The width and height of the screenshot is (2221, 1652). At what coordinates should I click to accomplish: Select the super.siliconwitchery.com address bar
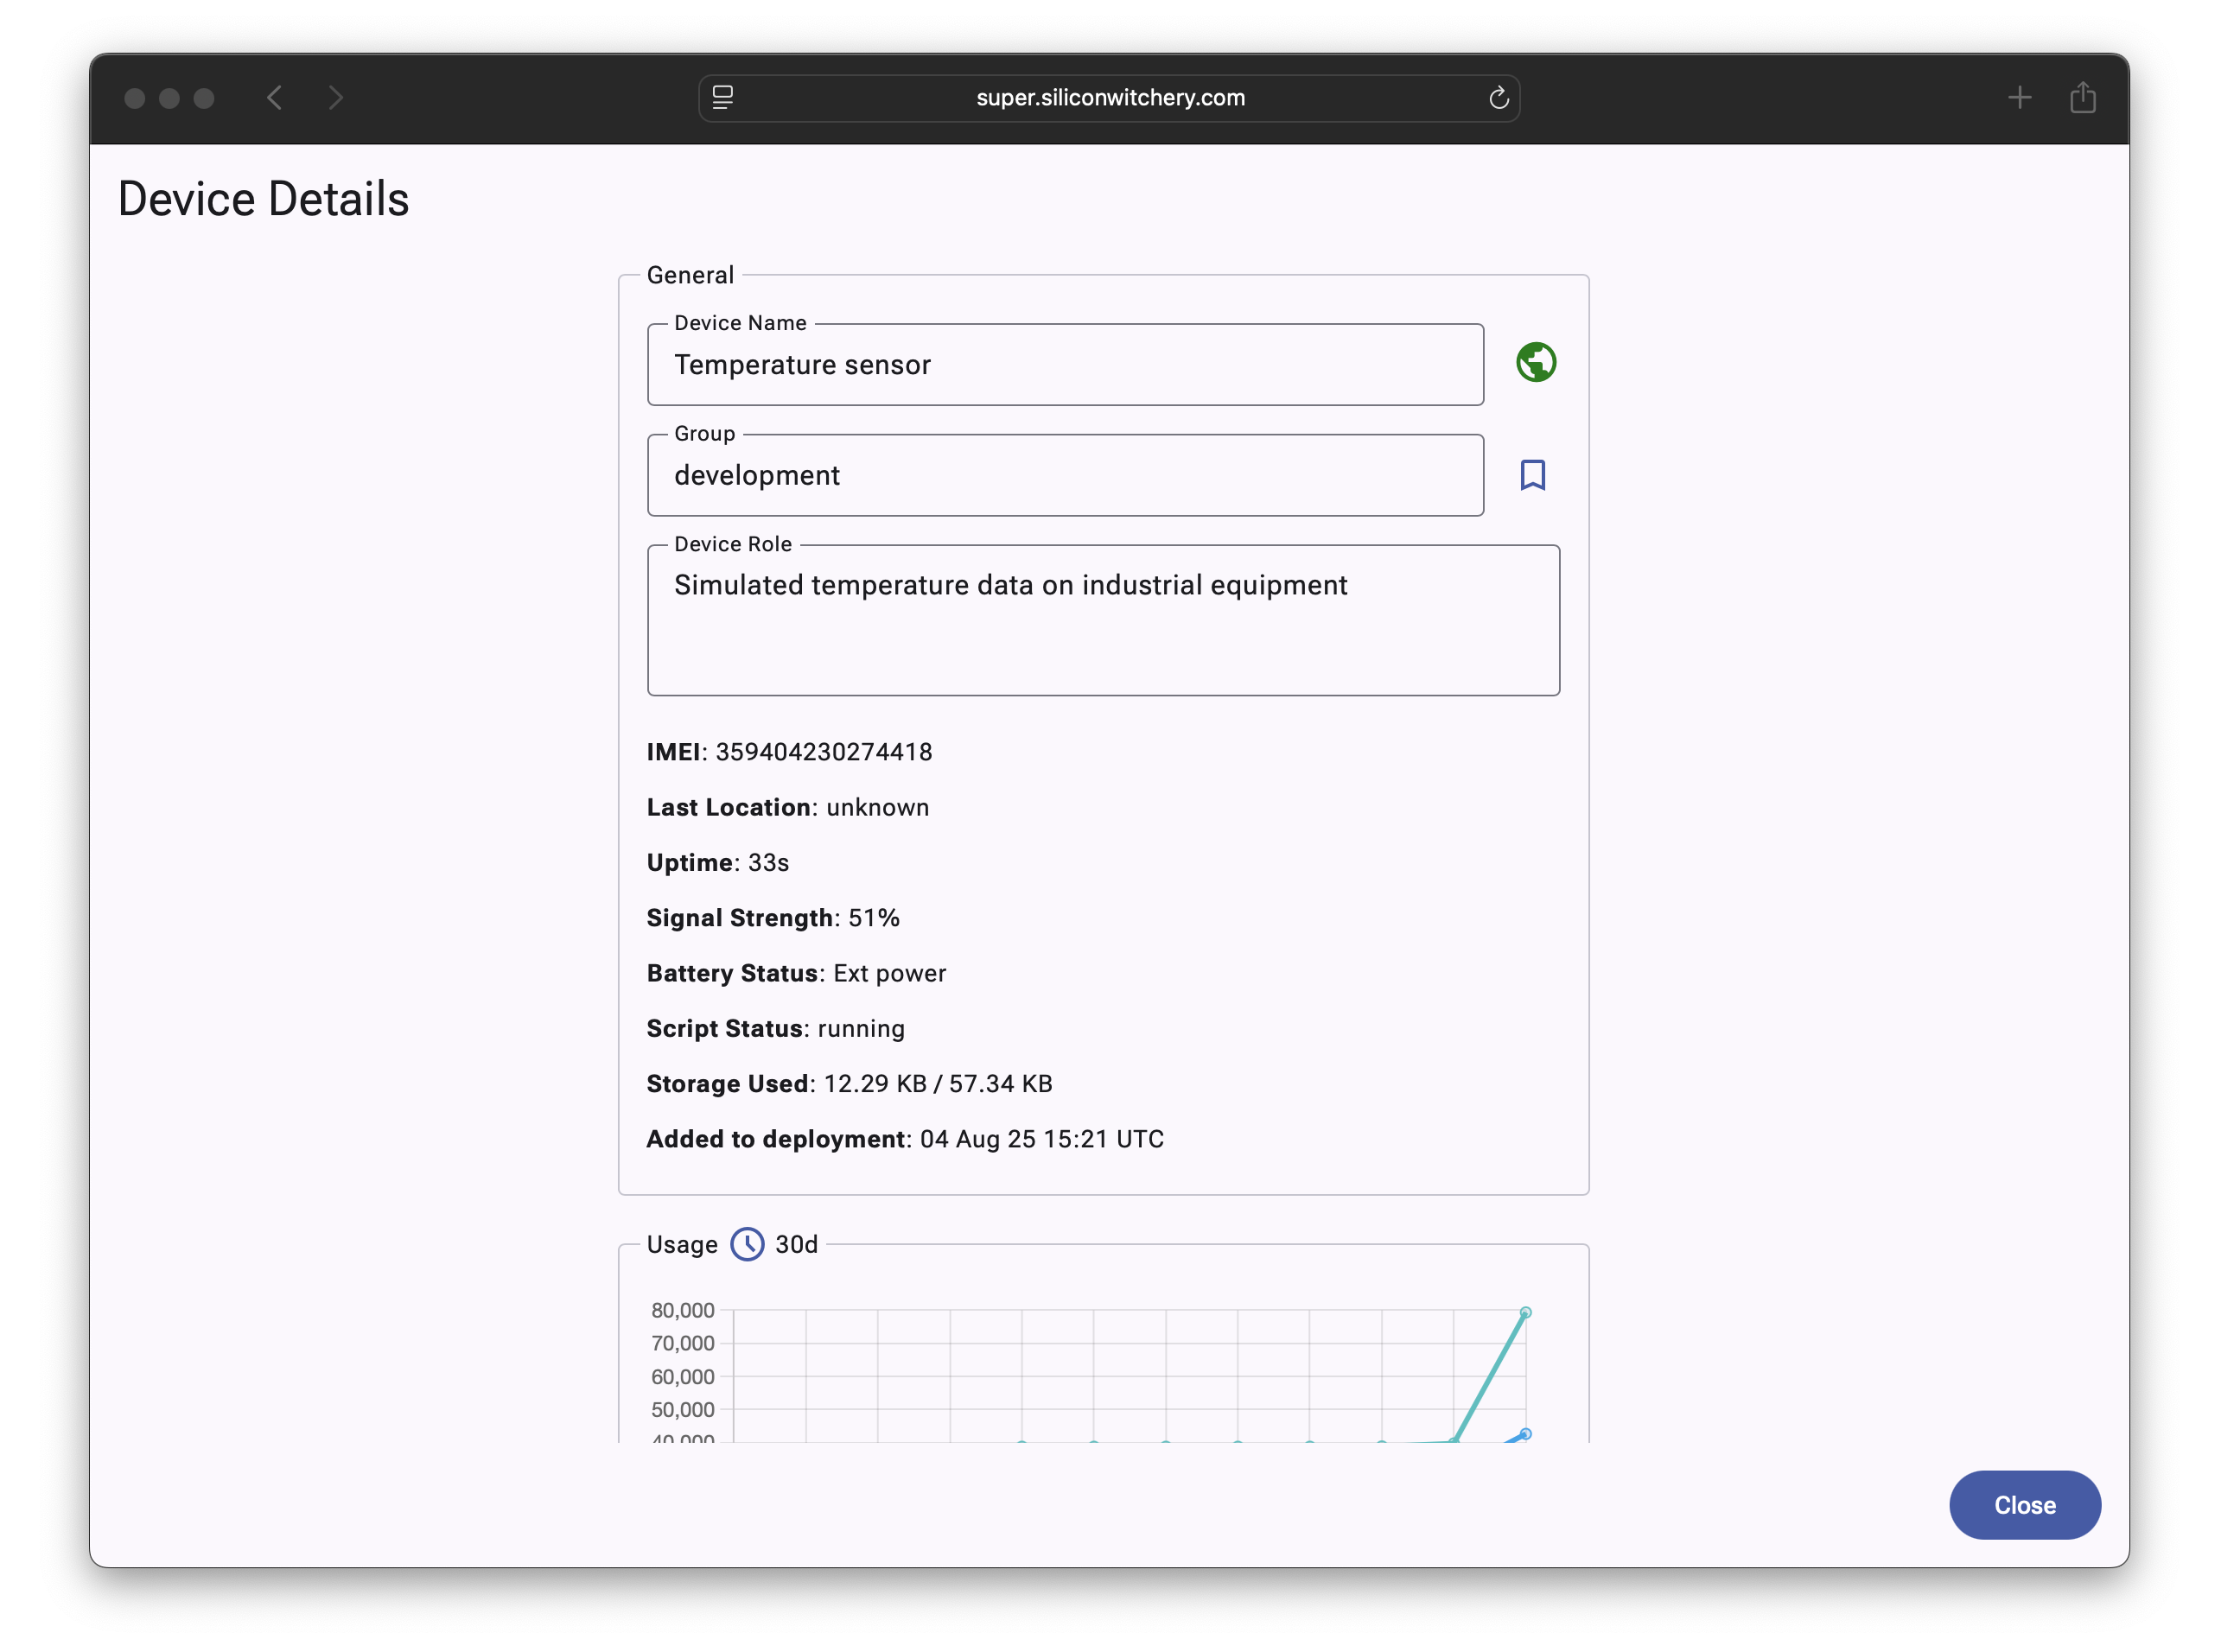tap(1109, 98)
